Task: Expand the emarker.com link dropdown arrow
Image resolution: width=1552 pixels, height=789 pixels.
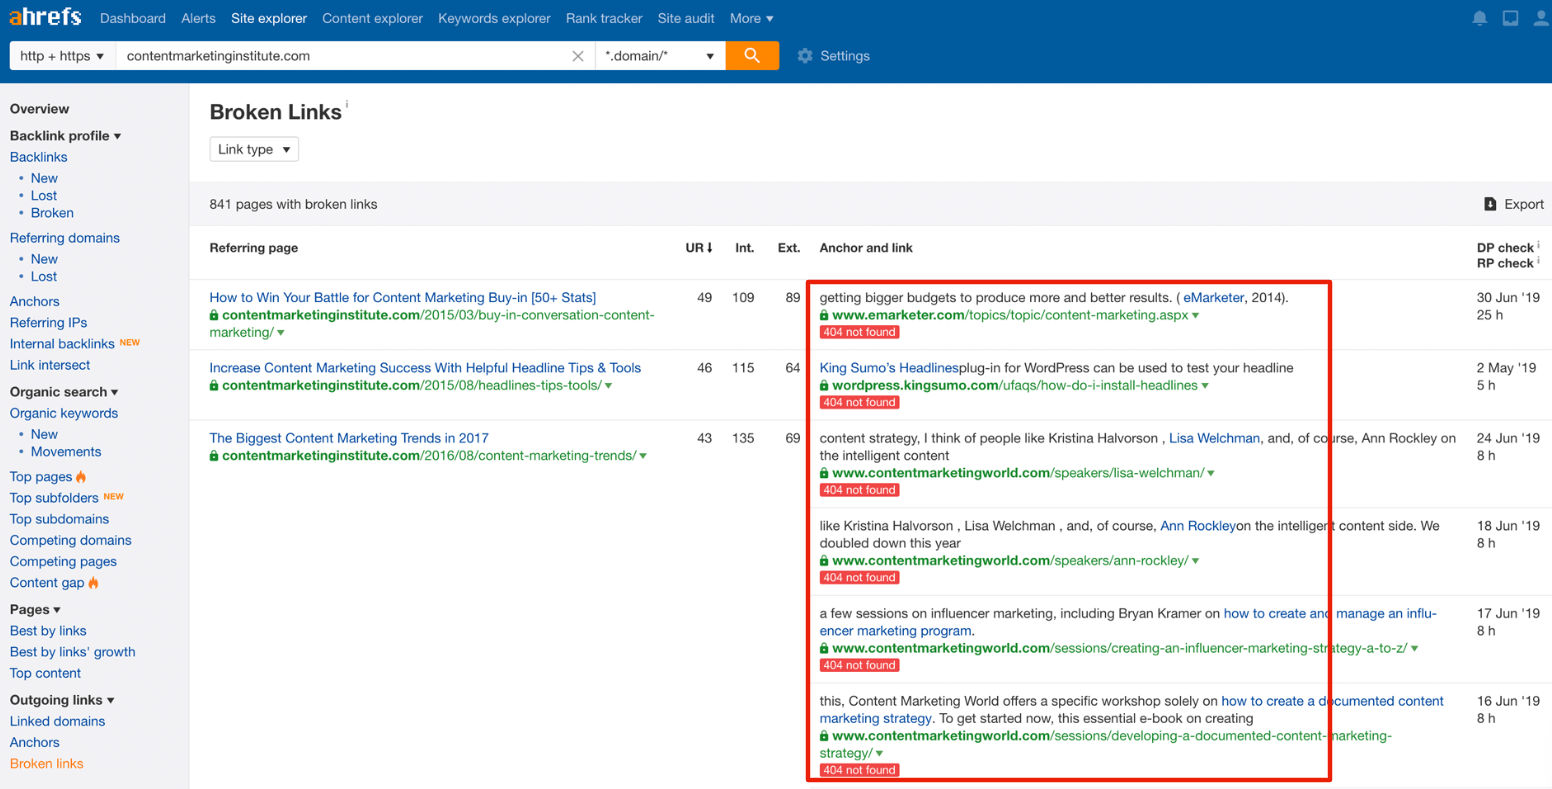Action: (1196, 316)
